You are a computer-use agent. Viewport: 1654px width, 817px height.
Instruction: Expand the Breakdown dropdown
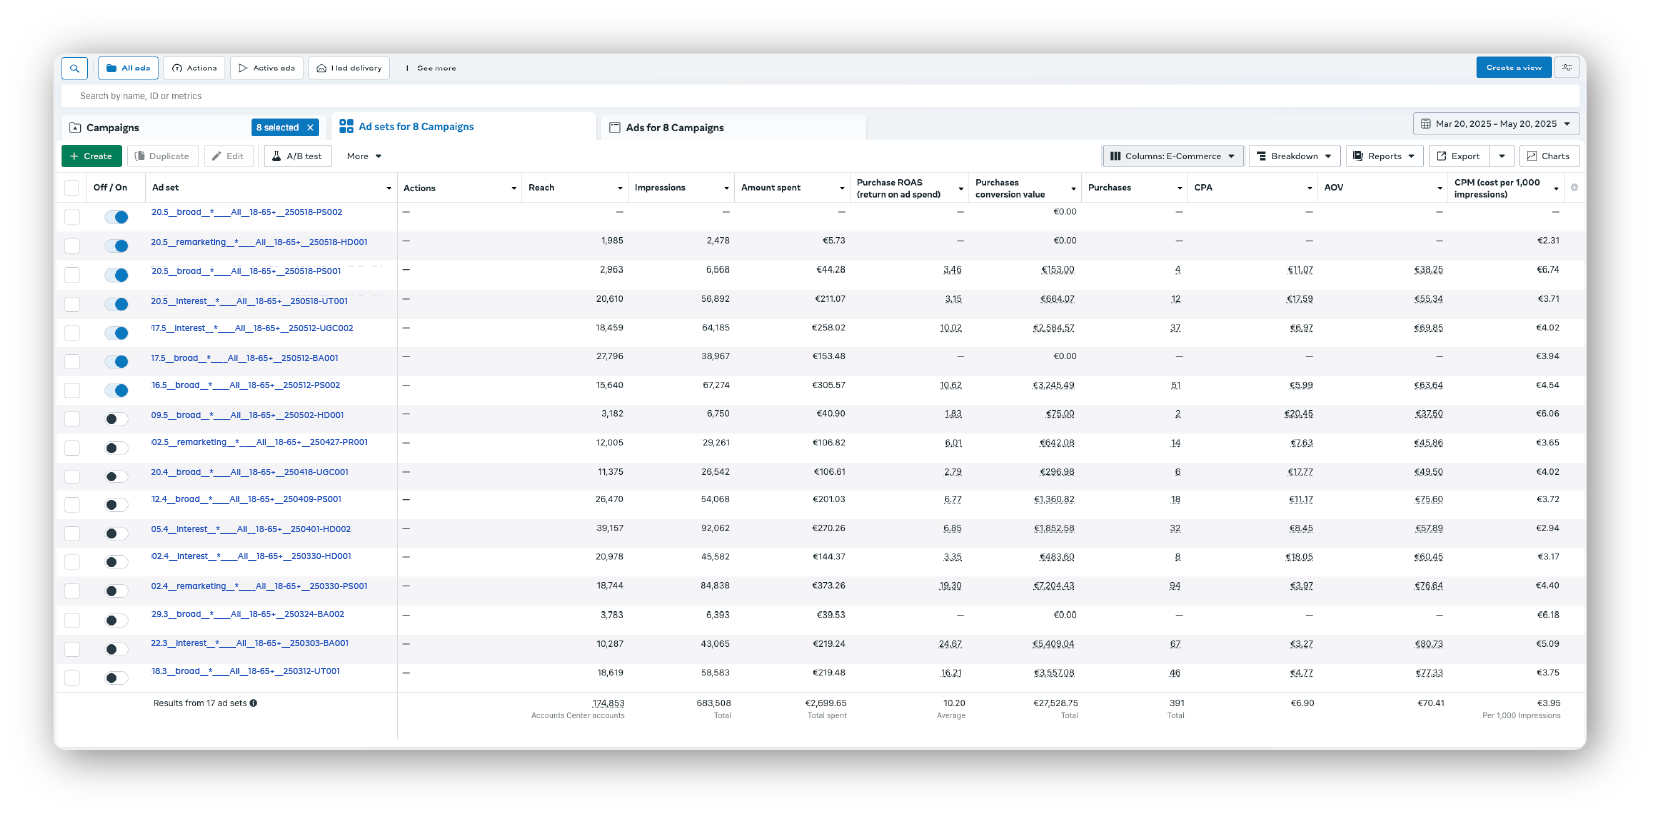1294,156
